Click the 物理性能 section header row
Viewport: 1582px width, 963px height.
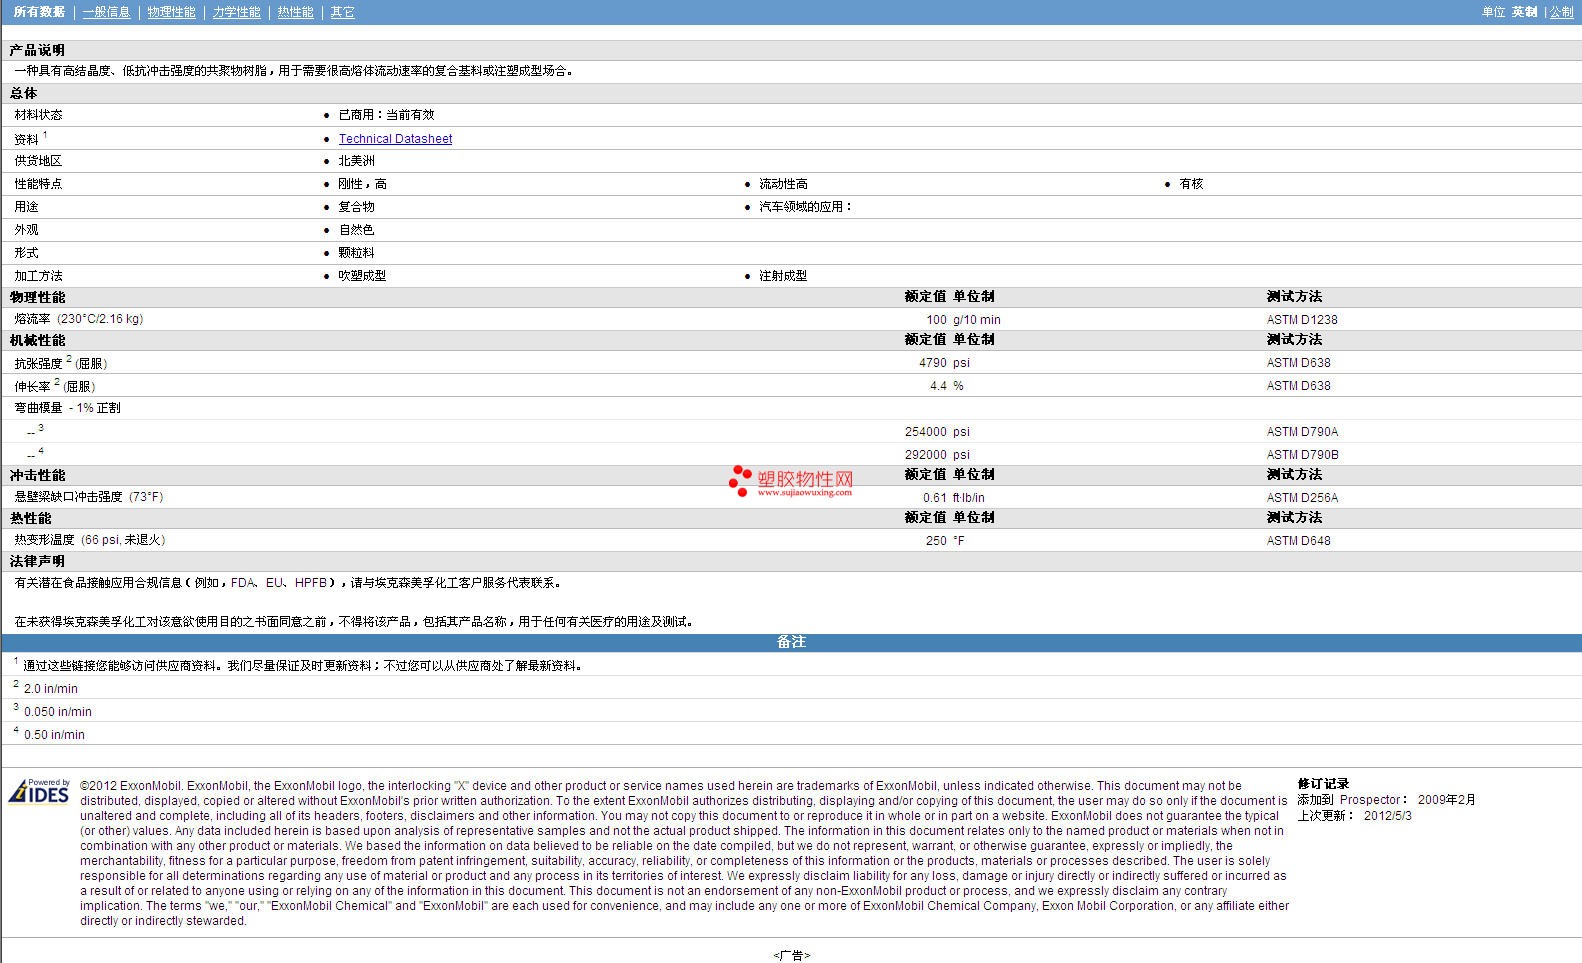click(791, 297)
